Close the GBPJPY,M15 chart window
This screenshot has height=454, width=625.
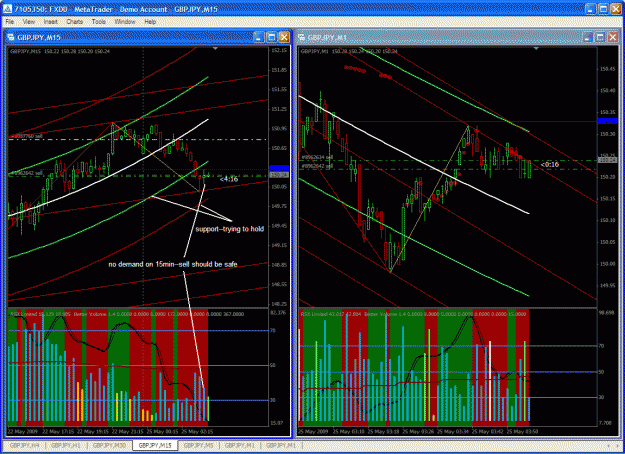284,37
